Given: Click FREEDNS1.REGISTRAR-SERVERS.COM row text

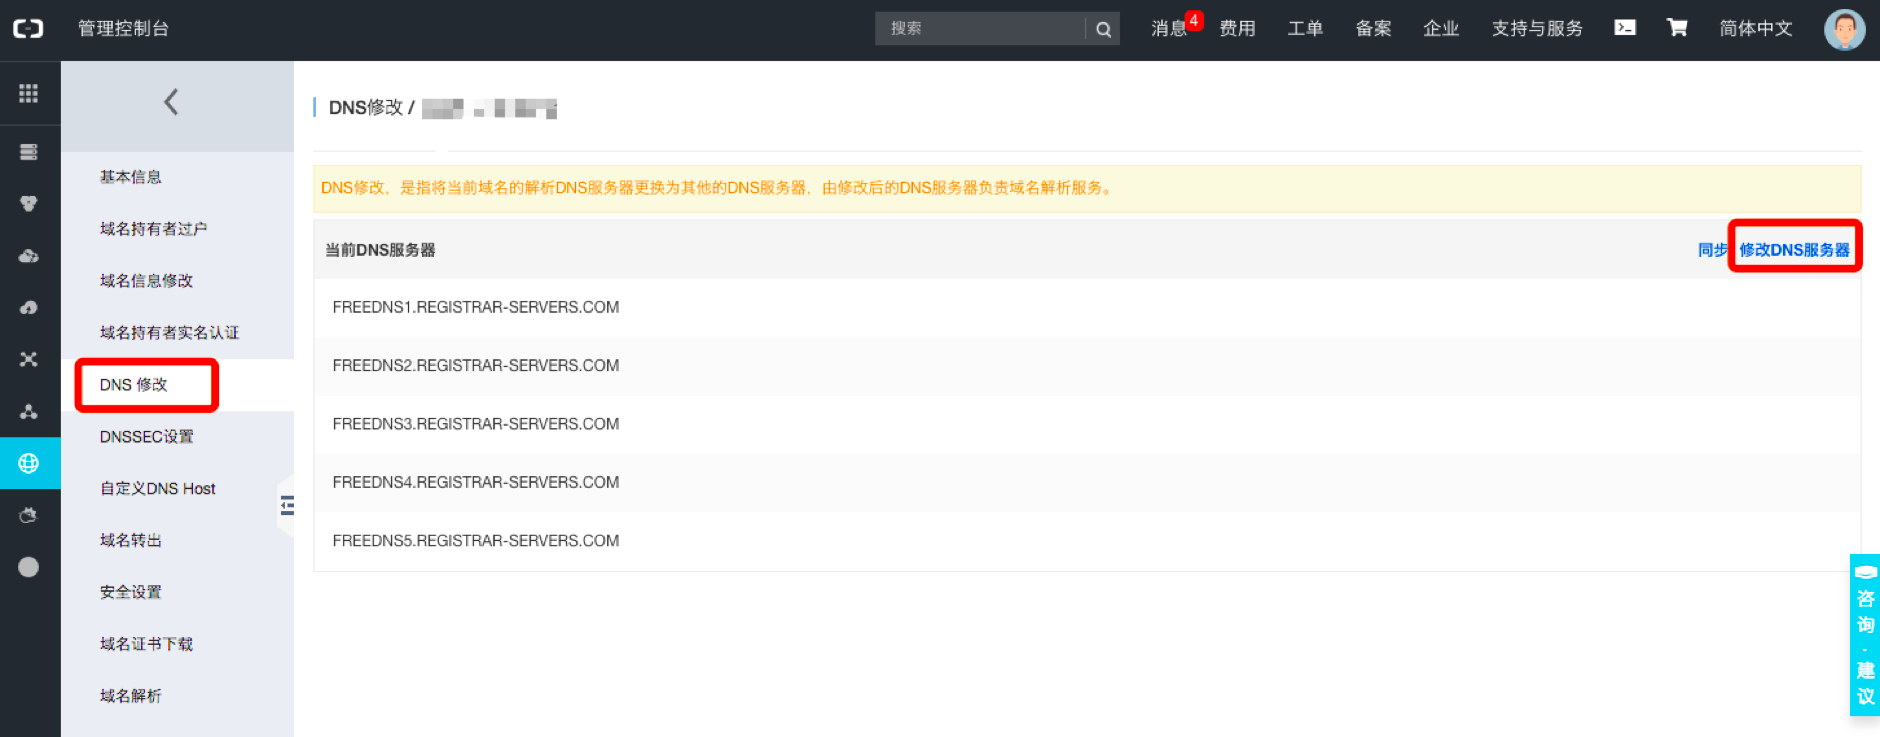Looking at the screenshot, I should click(476, 307).
